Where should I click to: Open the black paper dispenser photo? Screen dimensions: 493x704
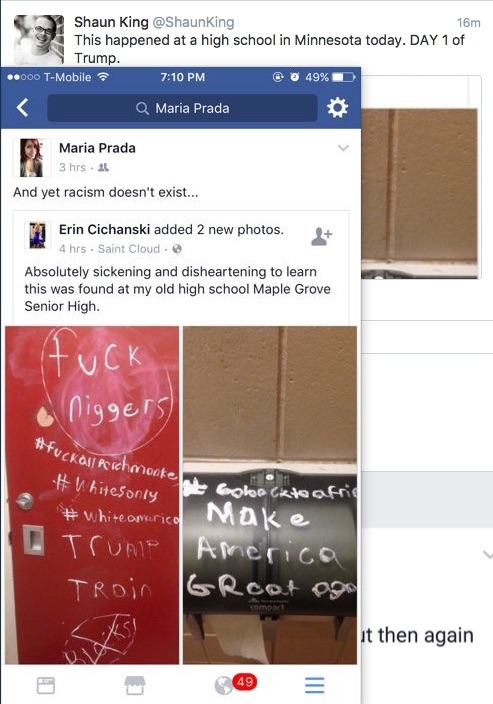coord(270,495)
